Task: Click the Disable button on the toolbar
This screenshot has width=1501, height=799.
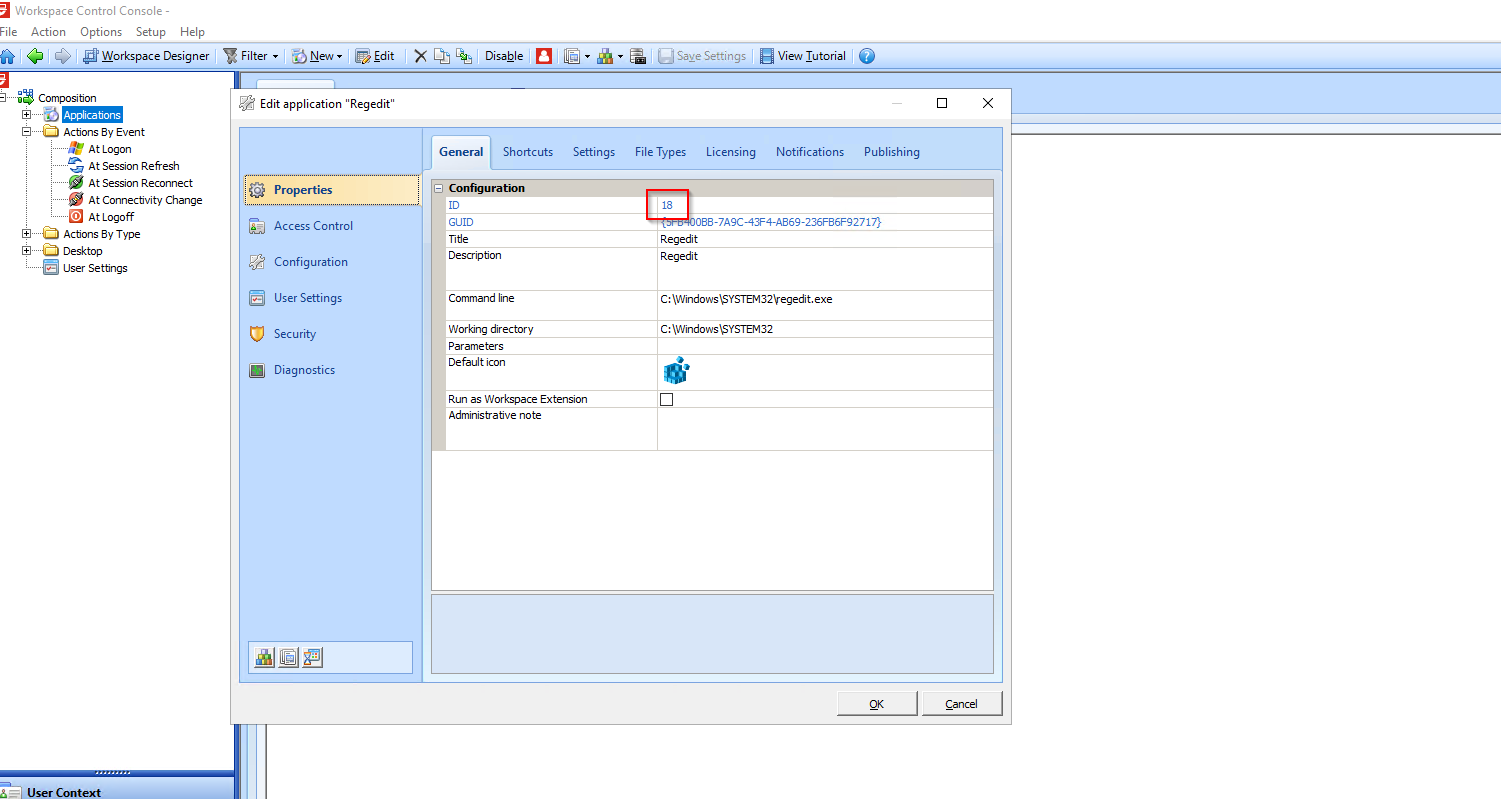Action: click(x=503, y=56)
